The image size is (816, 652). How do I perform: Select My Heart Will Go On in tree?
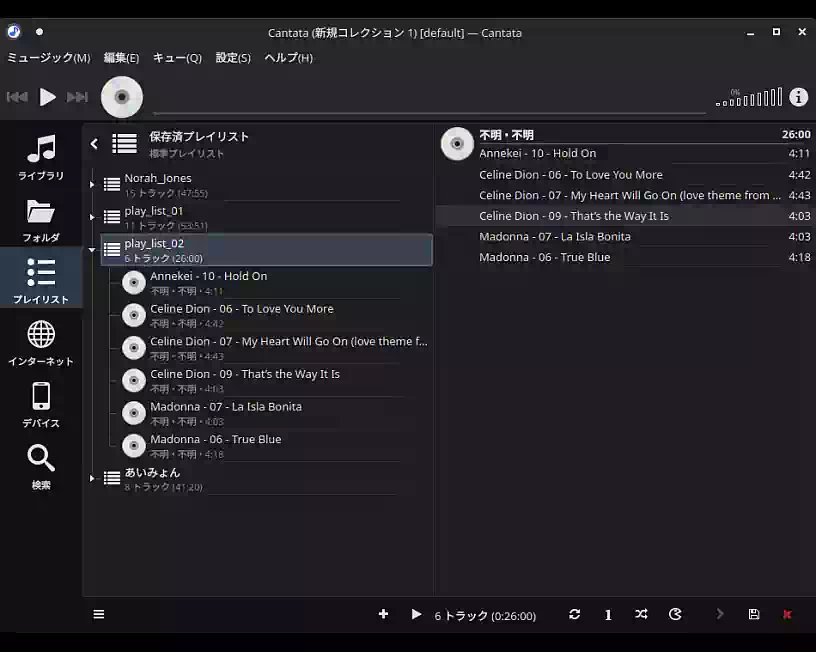[x=275, y=348]
